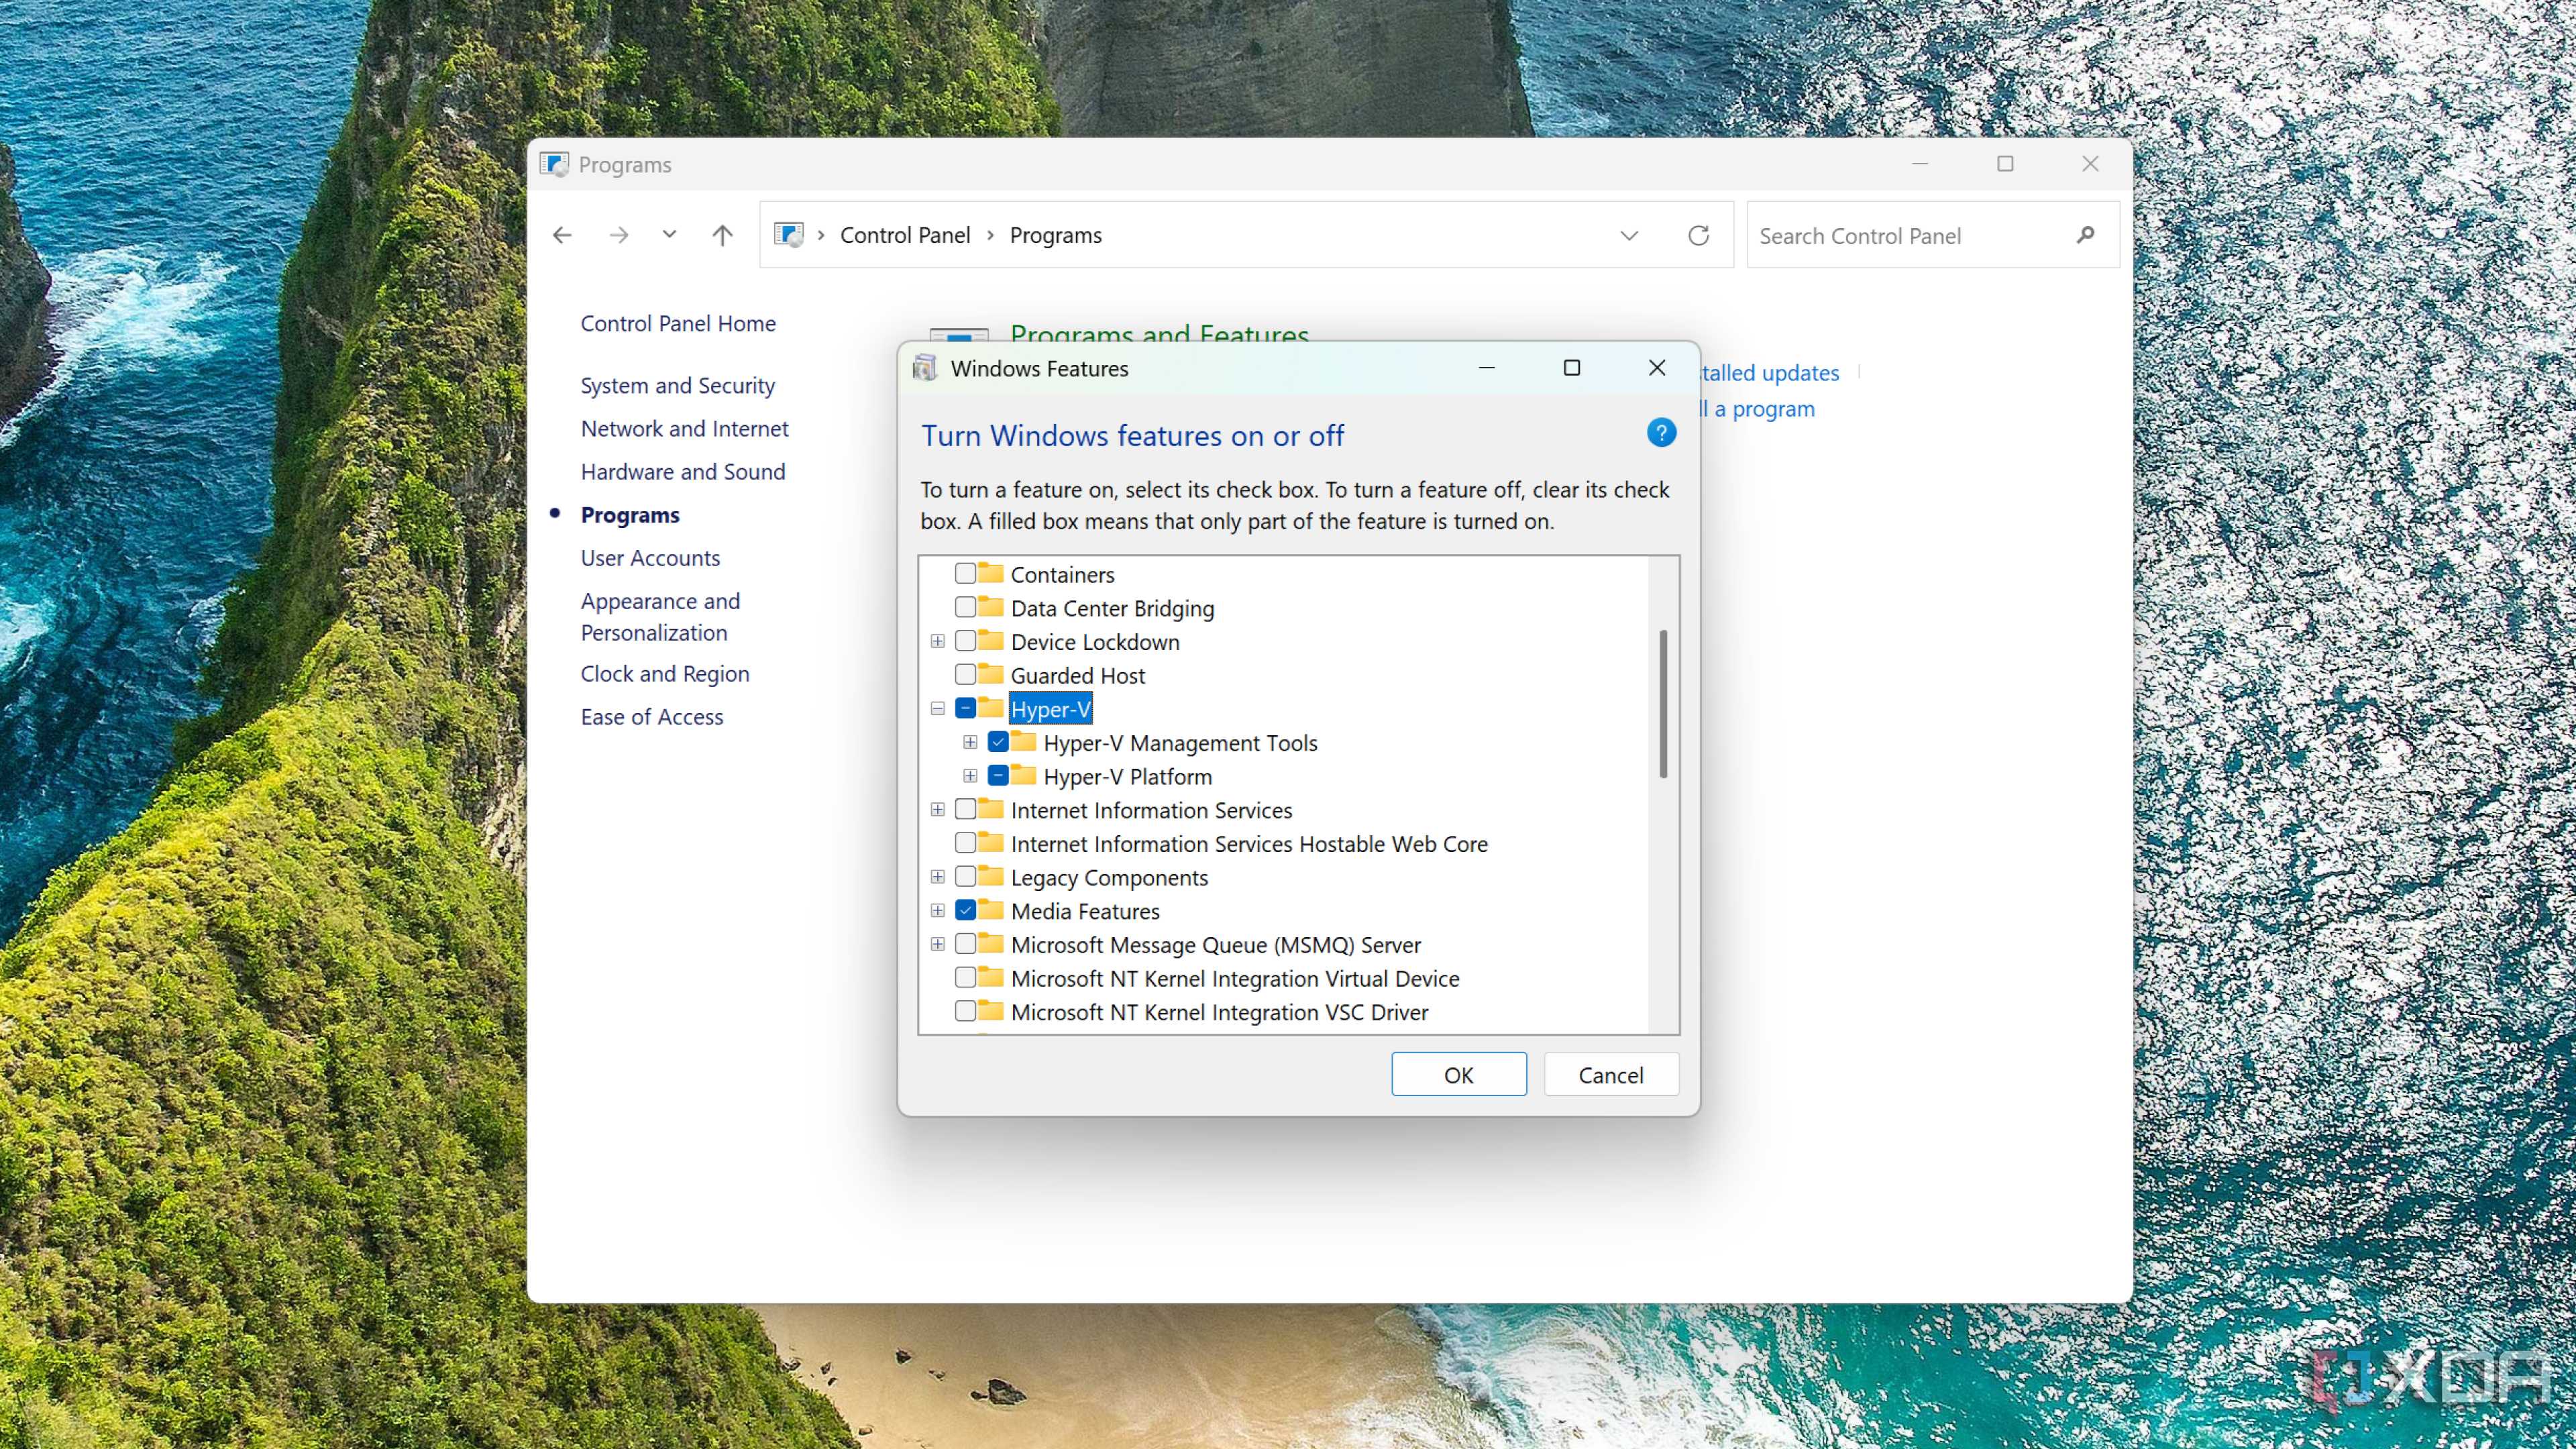Open the address bar history dropdown

[1629, 235]
